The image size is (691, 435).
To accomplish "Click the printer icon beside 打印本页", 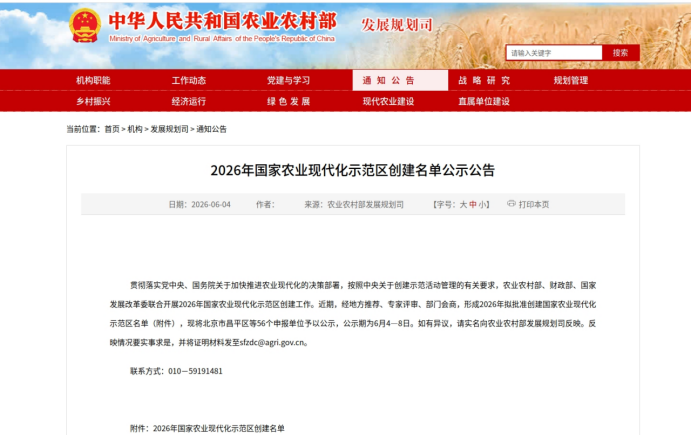I will [x=511, y=204].
